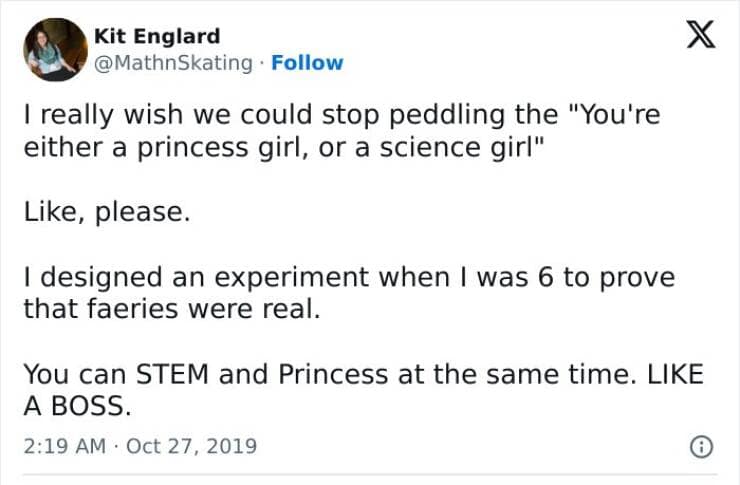Click the "I really wish" opening line
This screenshot has height=485, width=740.
(x=90, y=115)
